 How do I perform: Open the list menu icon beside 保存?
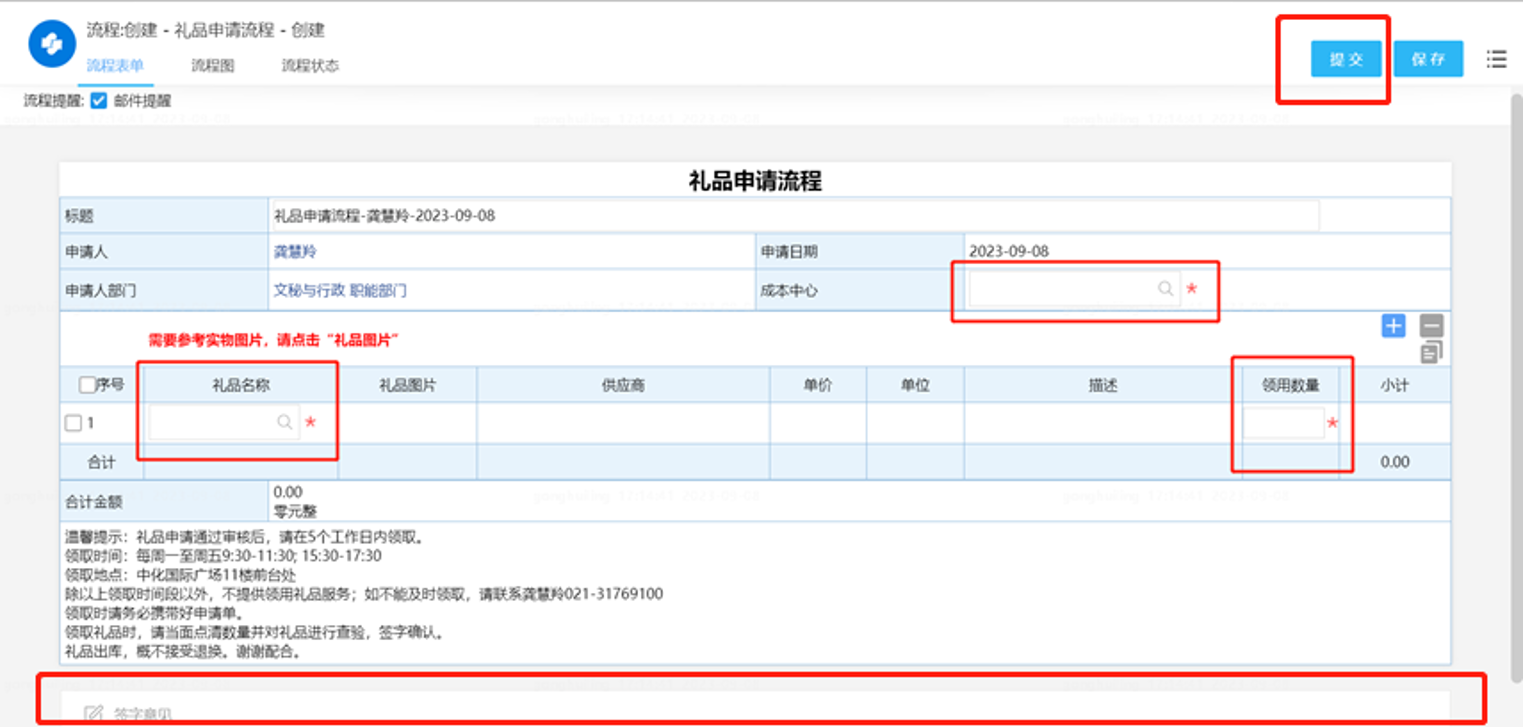tap(1496, 59)
